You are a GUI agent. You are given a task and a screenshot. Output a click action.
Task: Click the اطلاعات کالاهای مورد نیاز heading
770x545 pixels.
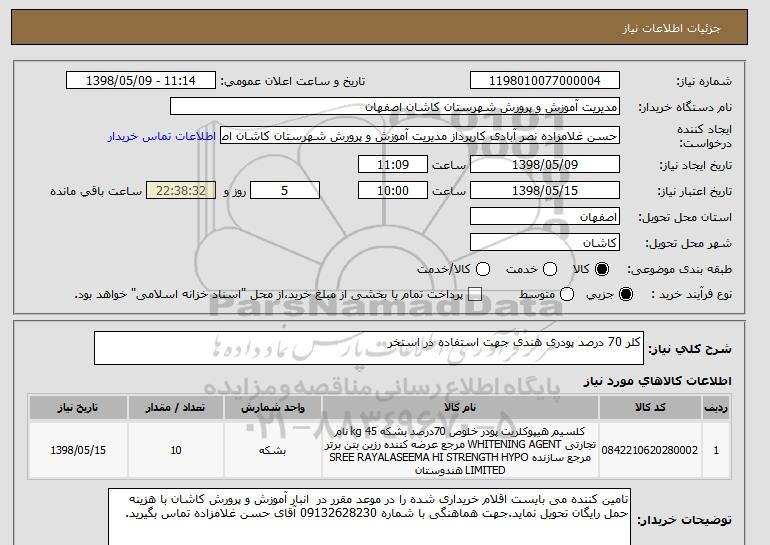click(657, 381)
